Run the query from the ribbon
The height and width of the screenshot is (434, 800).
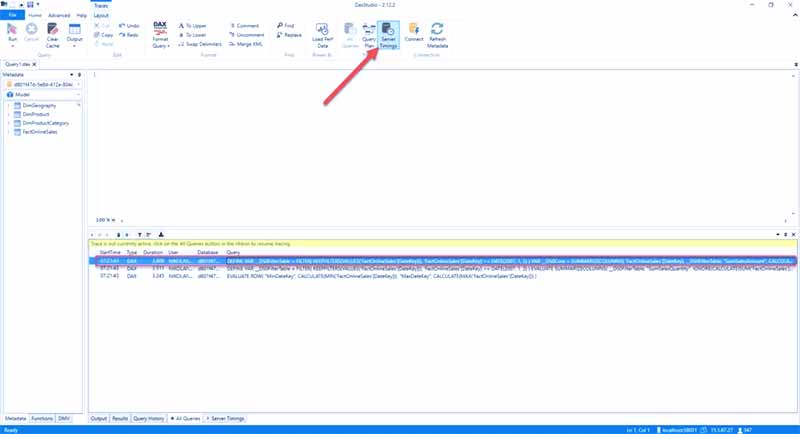[x=12, y=34]
